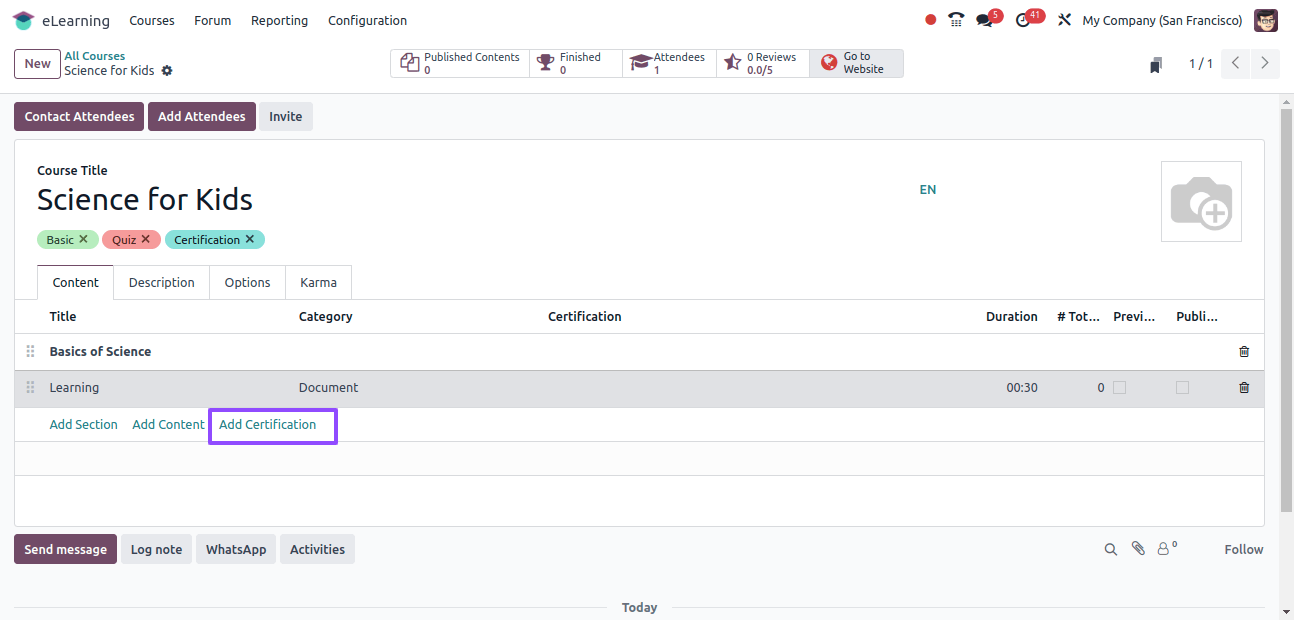Open the VoIP phone icon
Image resolution: width=1294 pixels, height=620 pixels.
pyautogui.click(x=956, y=20)
